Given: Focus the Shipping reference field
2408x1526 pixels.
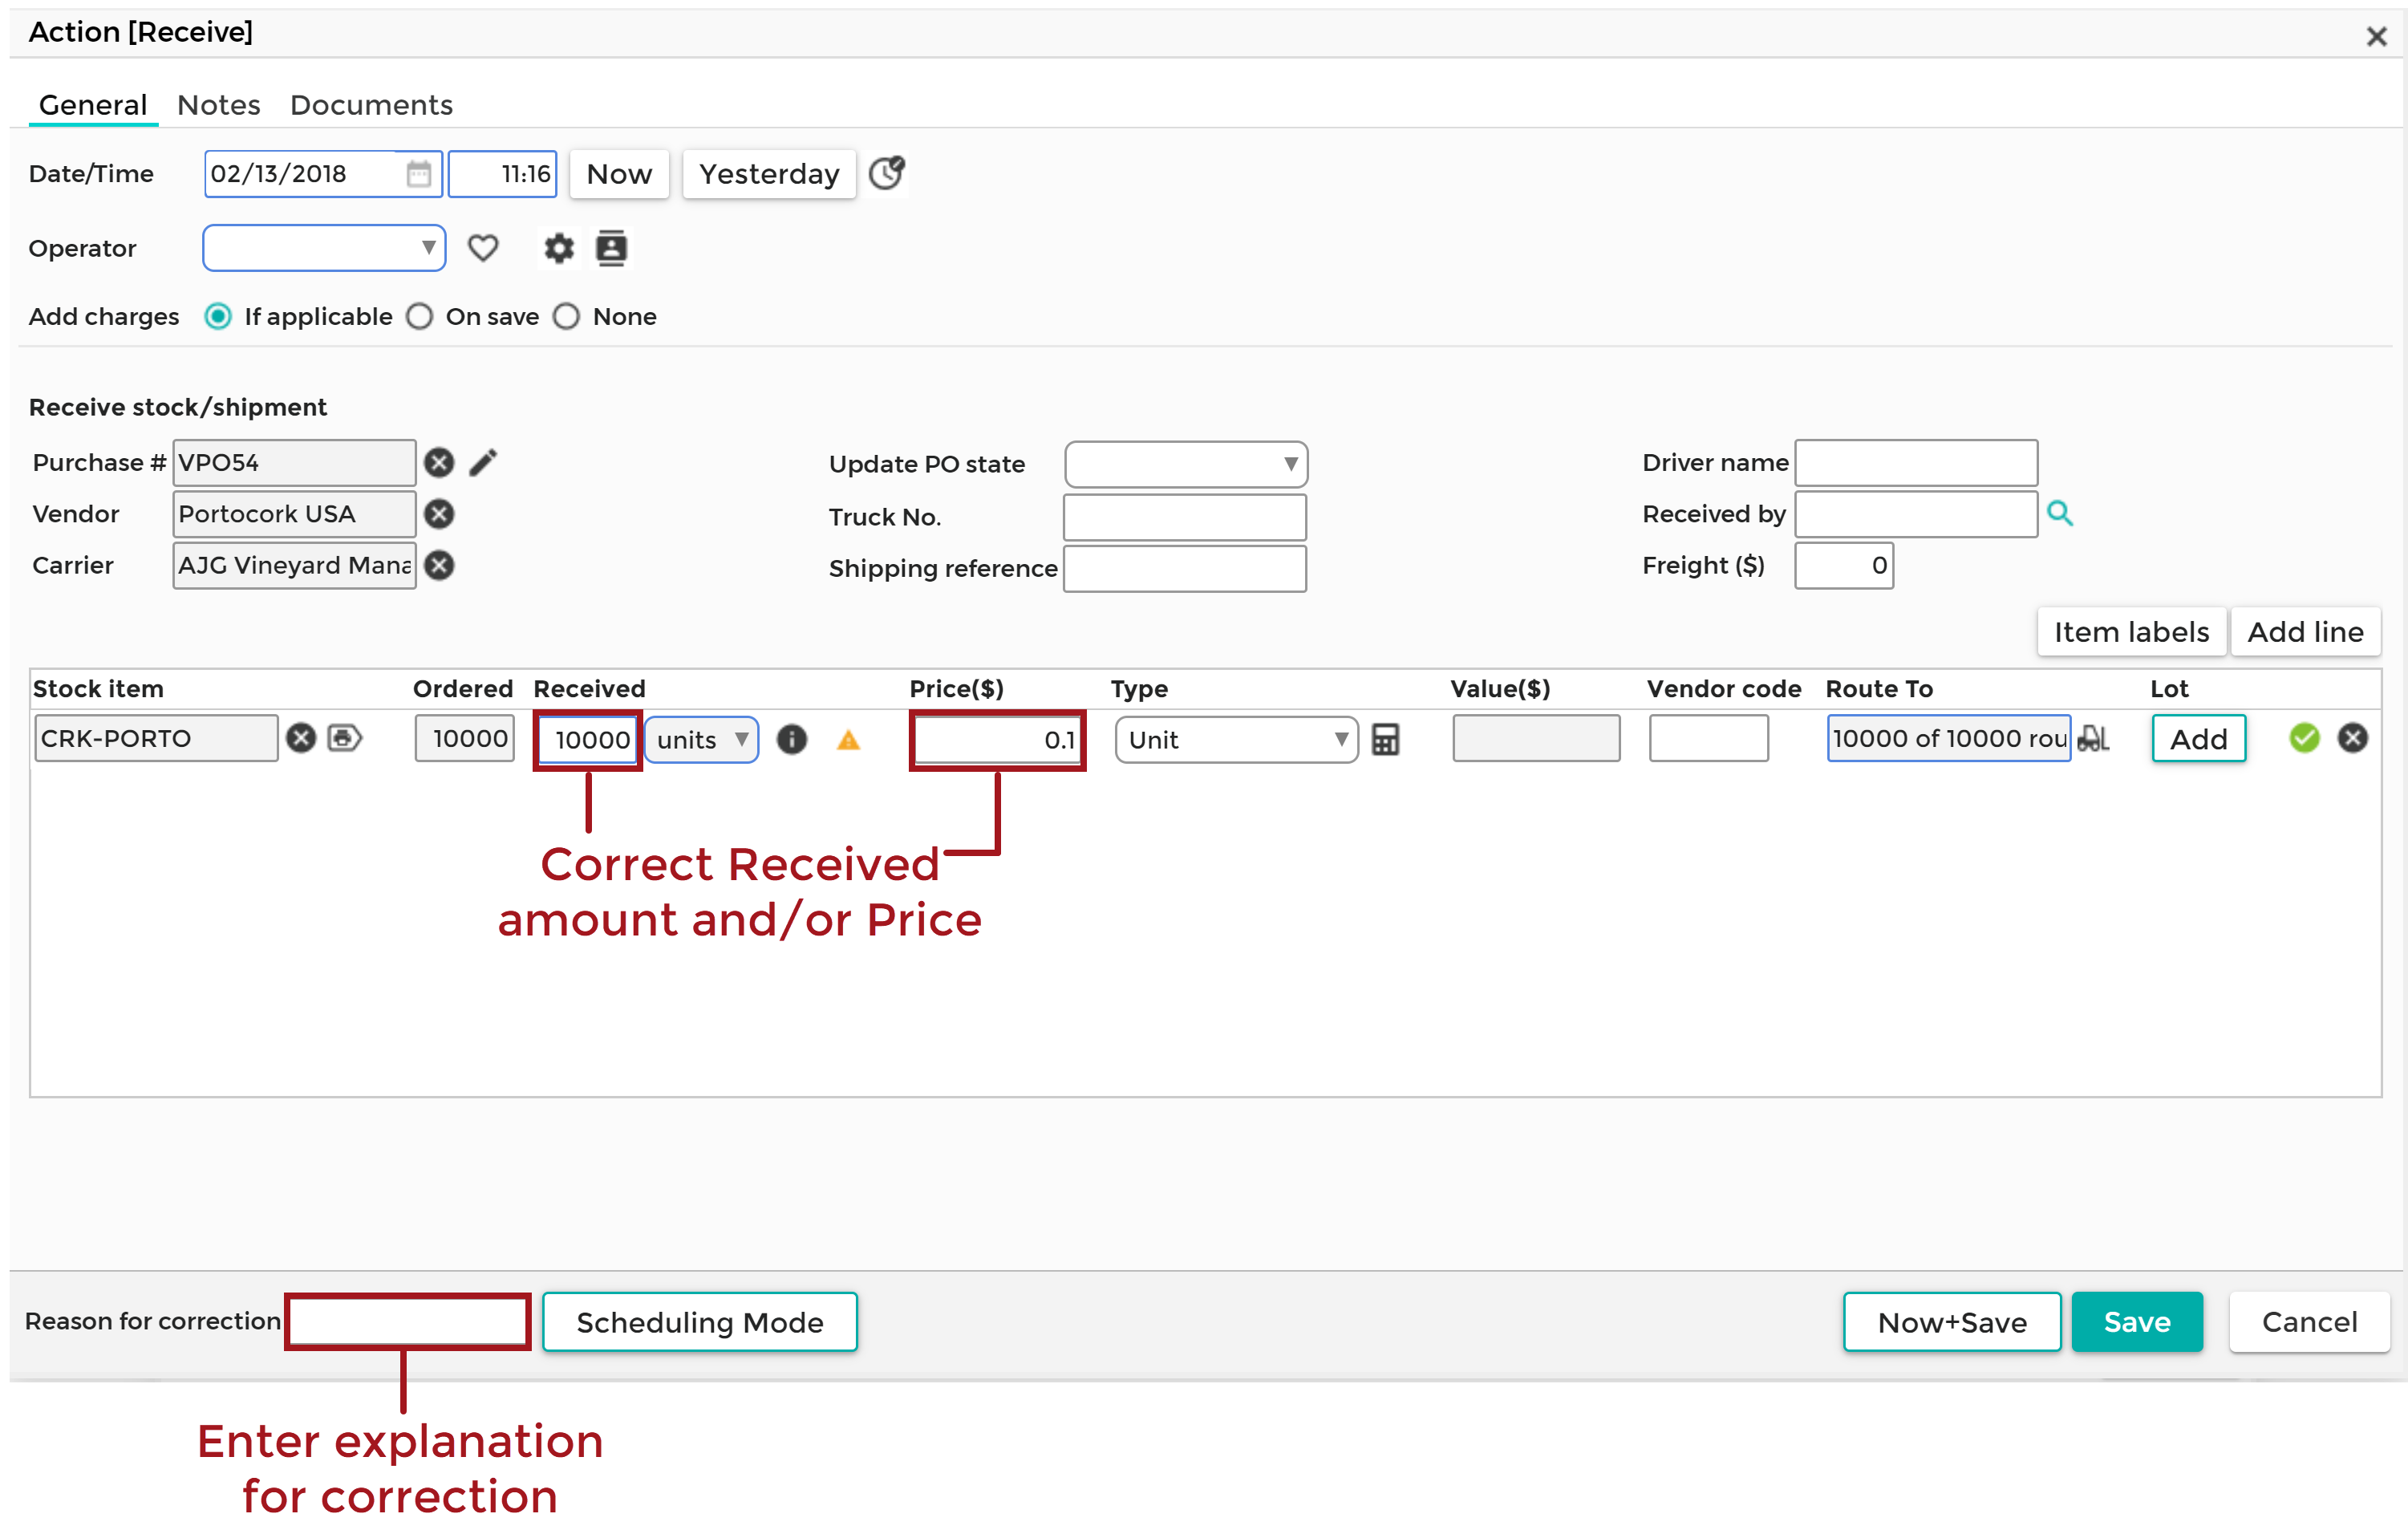Looking at the screenshot, I should (1185, 568).
